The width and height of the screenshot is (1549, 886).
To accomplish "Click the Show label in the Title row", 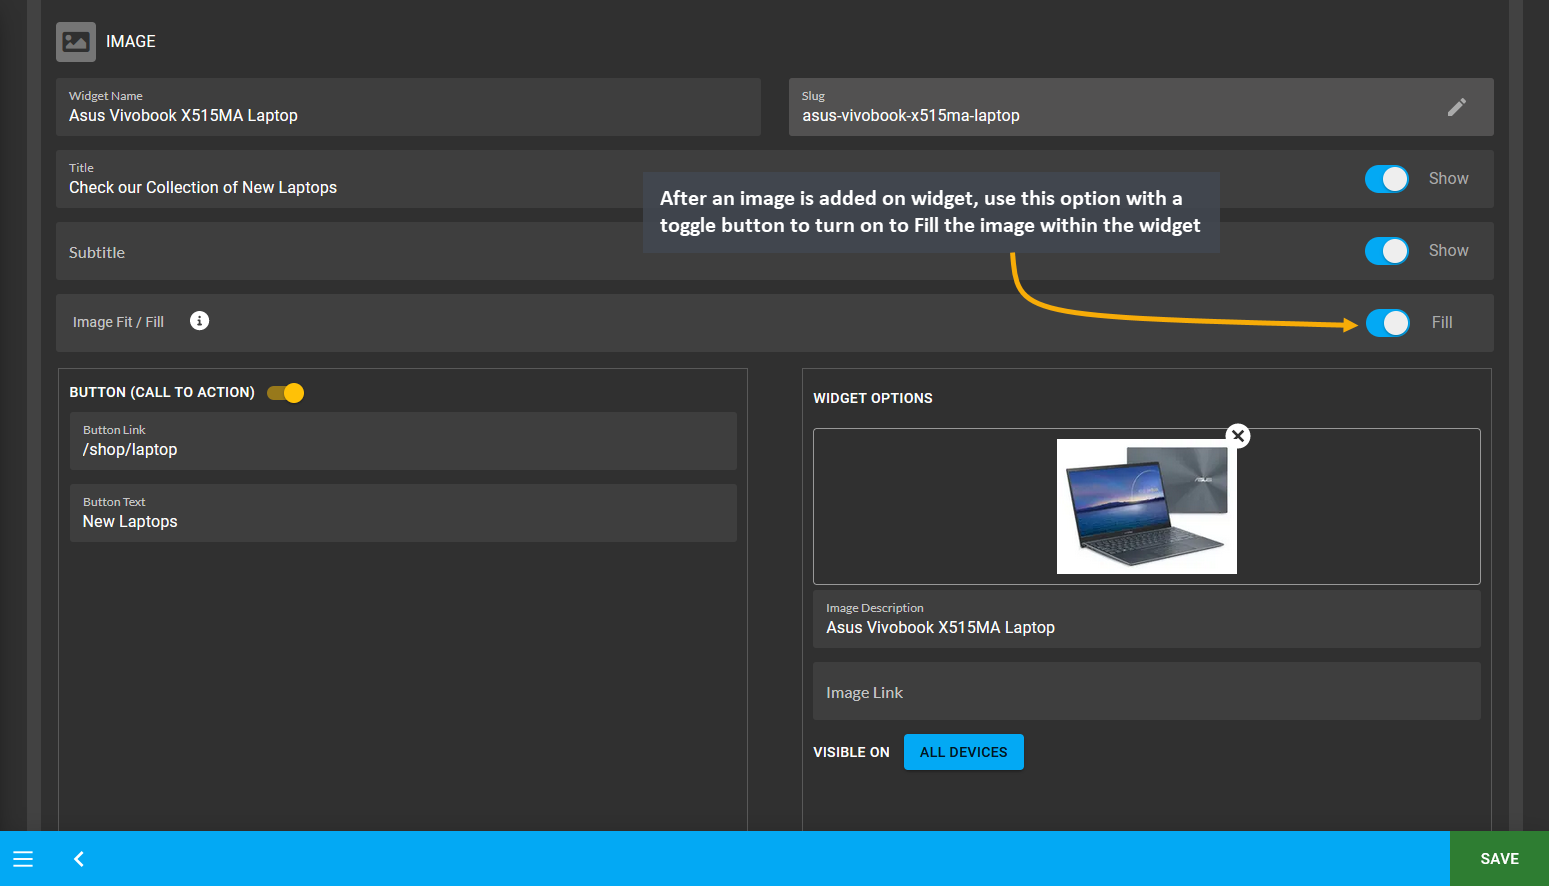I will 1448,178.
